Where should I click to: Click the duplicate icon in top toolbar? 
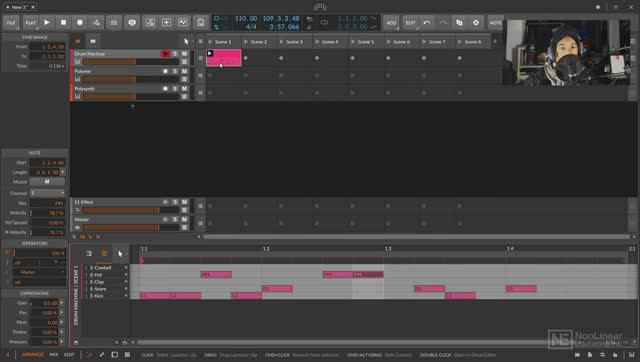[460, 22]
